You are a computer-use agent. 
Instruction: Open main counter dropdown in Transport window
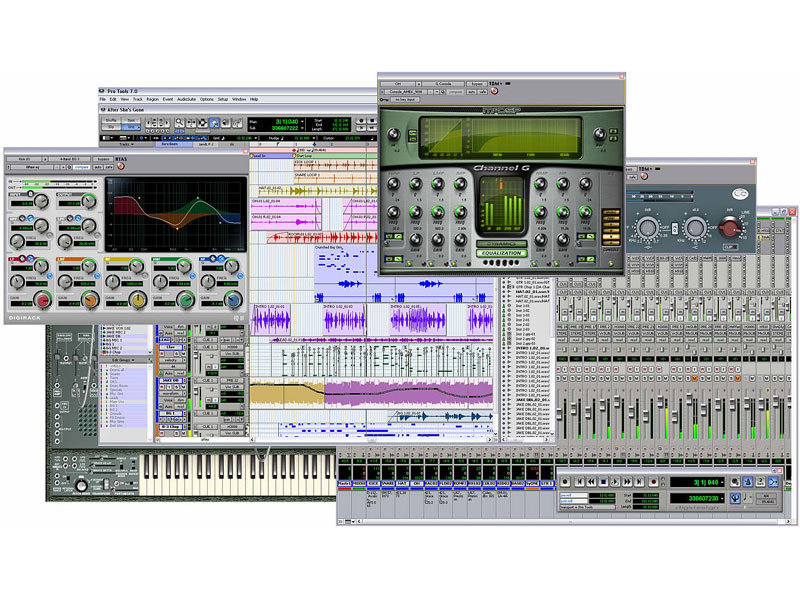pos(722,482)
